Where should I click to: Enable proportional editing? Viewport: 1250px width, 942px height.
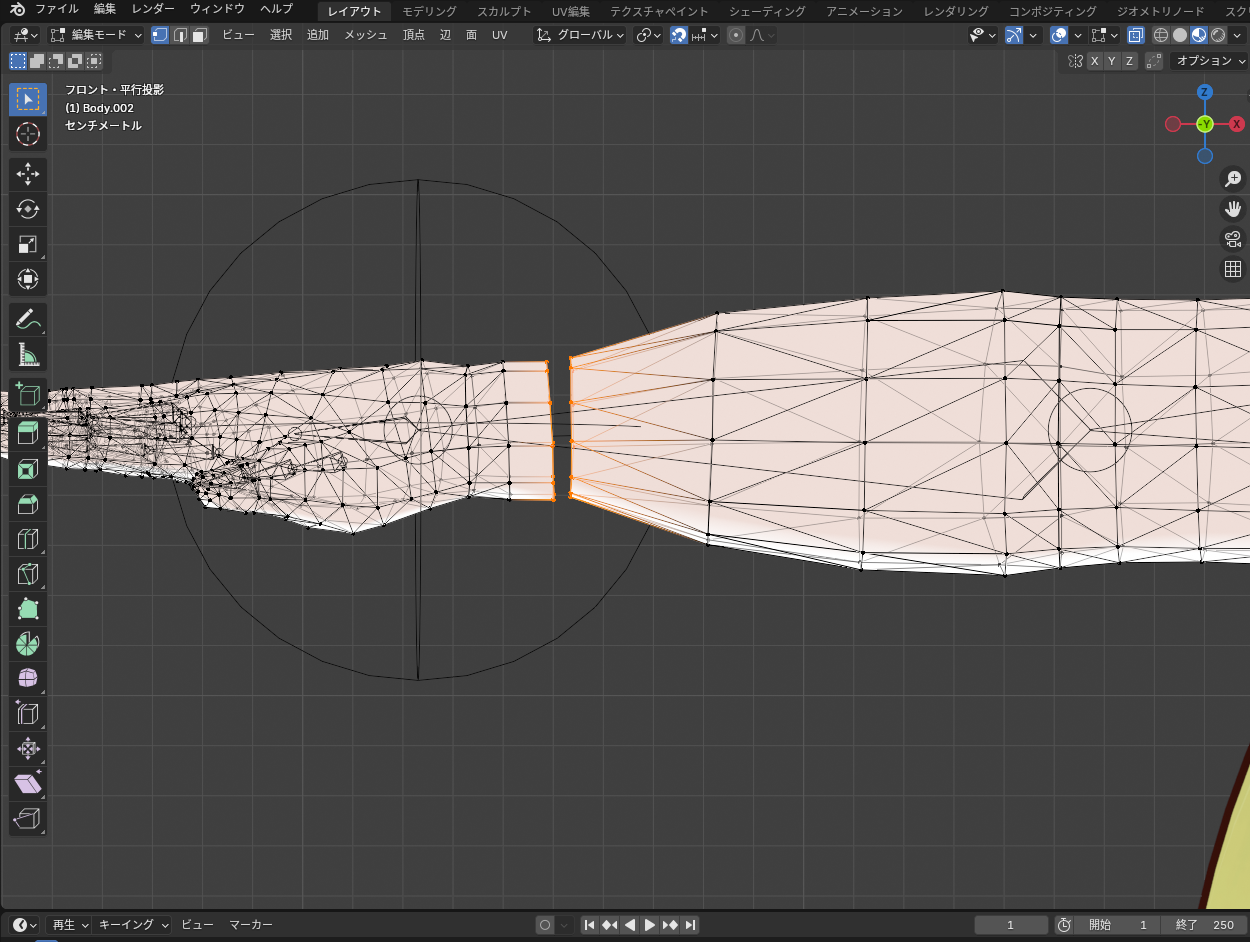click(736, 35)
